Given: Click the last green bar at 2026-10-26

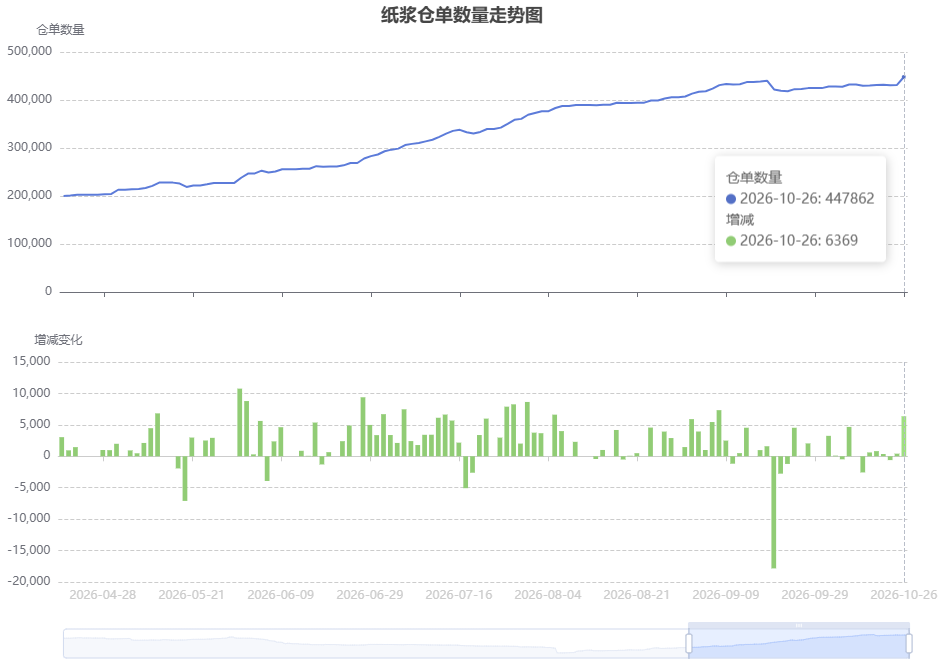Looking at the screenshot, I should coord(904,436).
